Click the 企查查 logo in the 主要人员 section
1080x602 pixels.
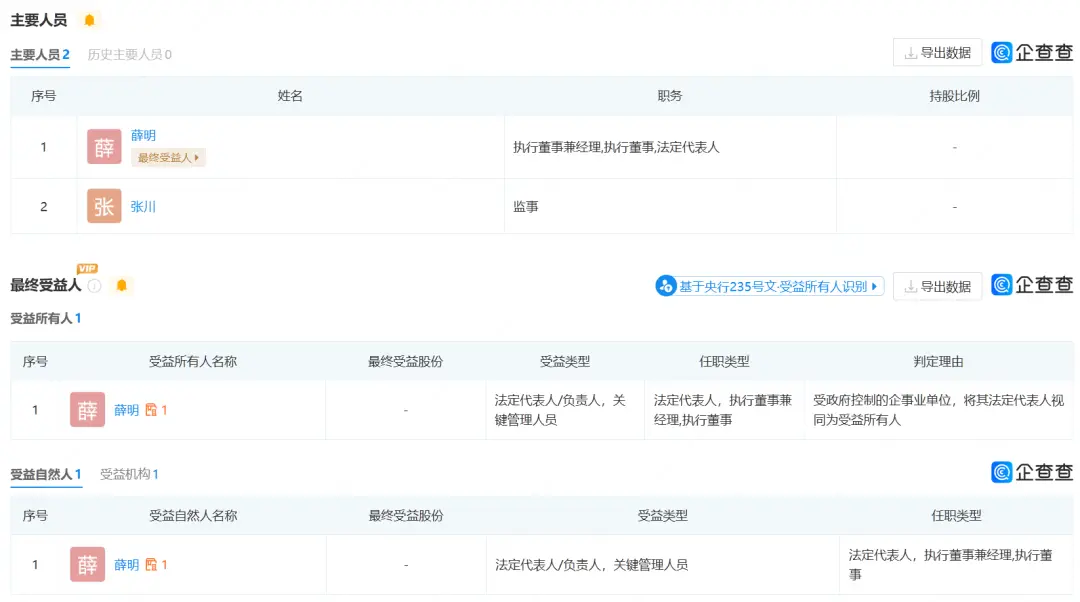point(1032,53)
